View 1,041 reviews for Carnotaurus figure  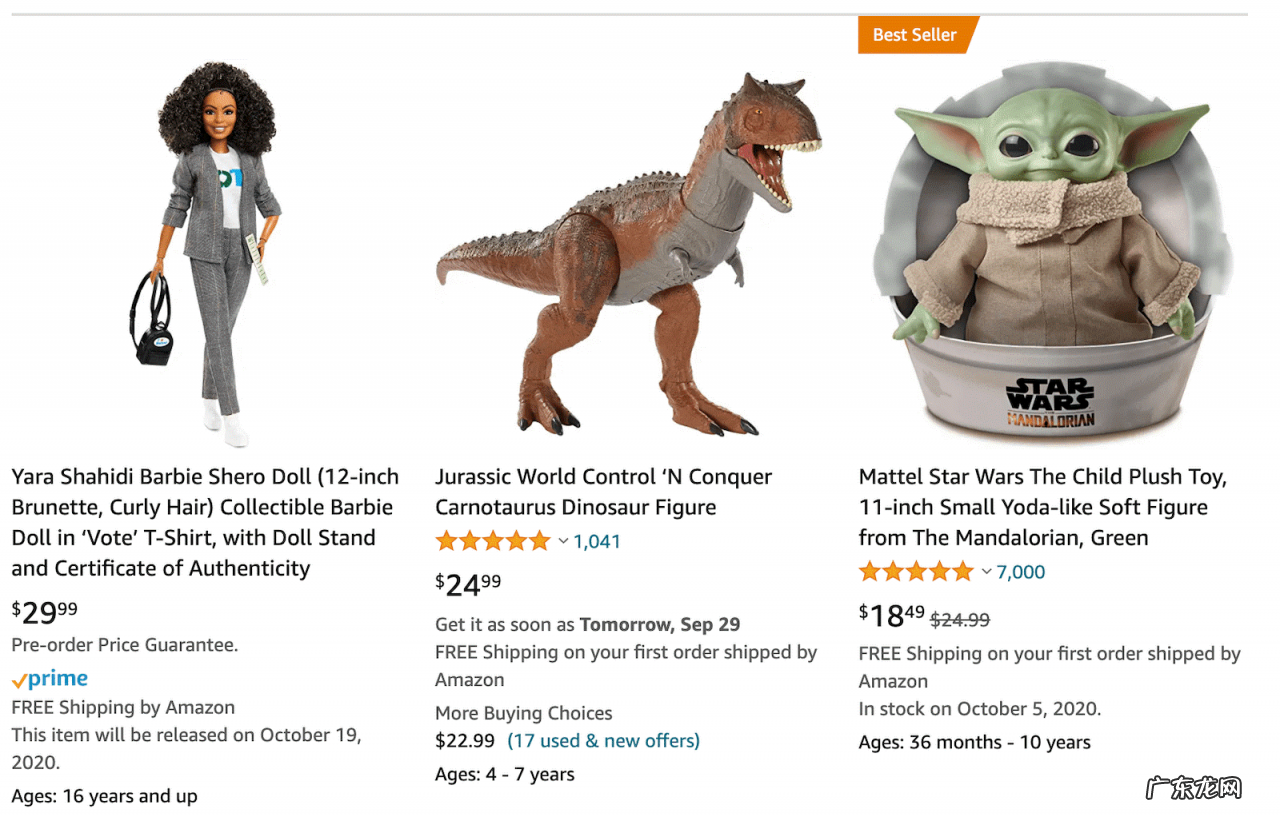[x=597, y=542]
